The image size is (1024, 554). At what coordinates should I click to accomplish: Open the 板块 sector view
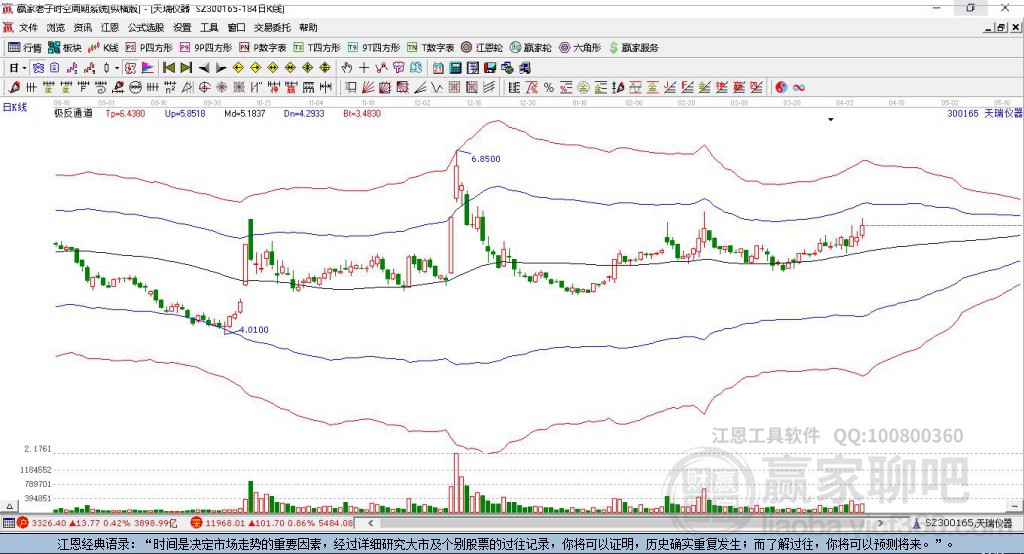click(65, 48)
